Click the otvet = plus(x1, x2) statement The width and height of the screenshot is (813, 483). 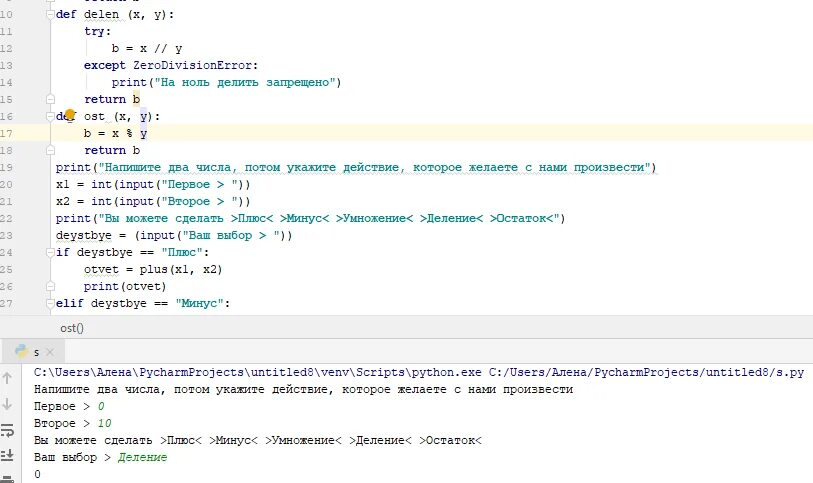tap(153, 269)
